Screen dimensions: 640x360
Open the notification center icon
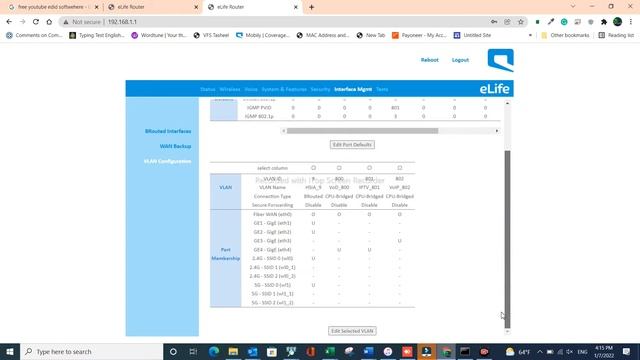(627, 351)
